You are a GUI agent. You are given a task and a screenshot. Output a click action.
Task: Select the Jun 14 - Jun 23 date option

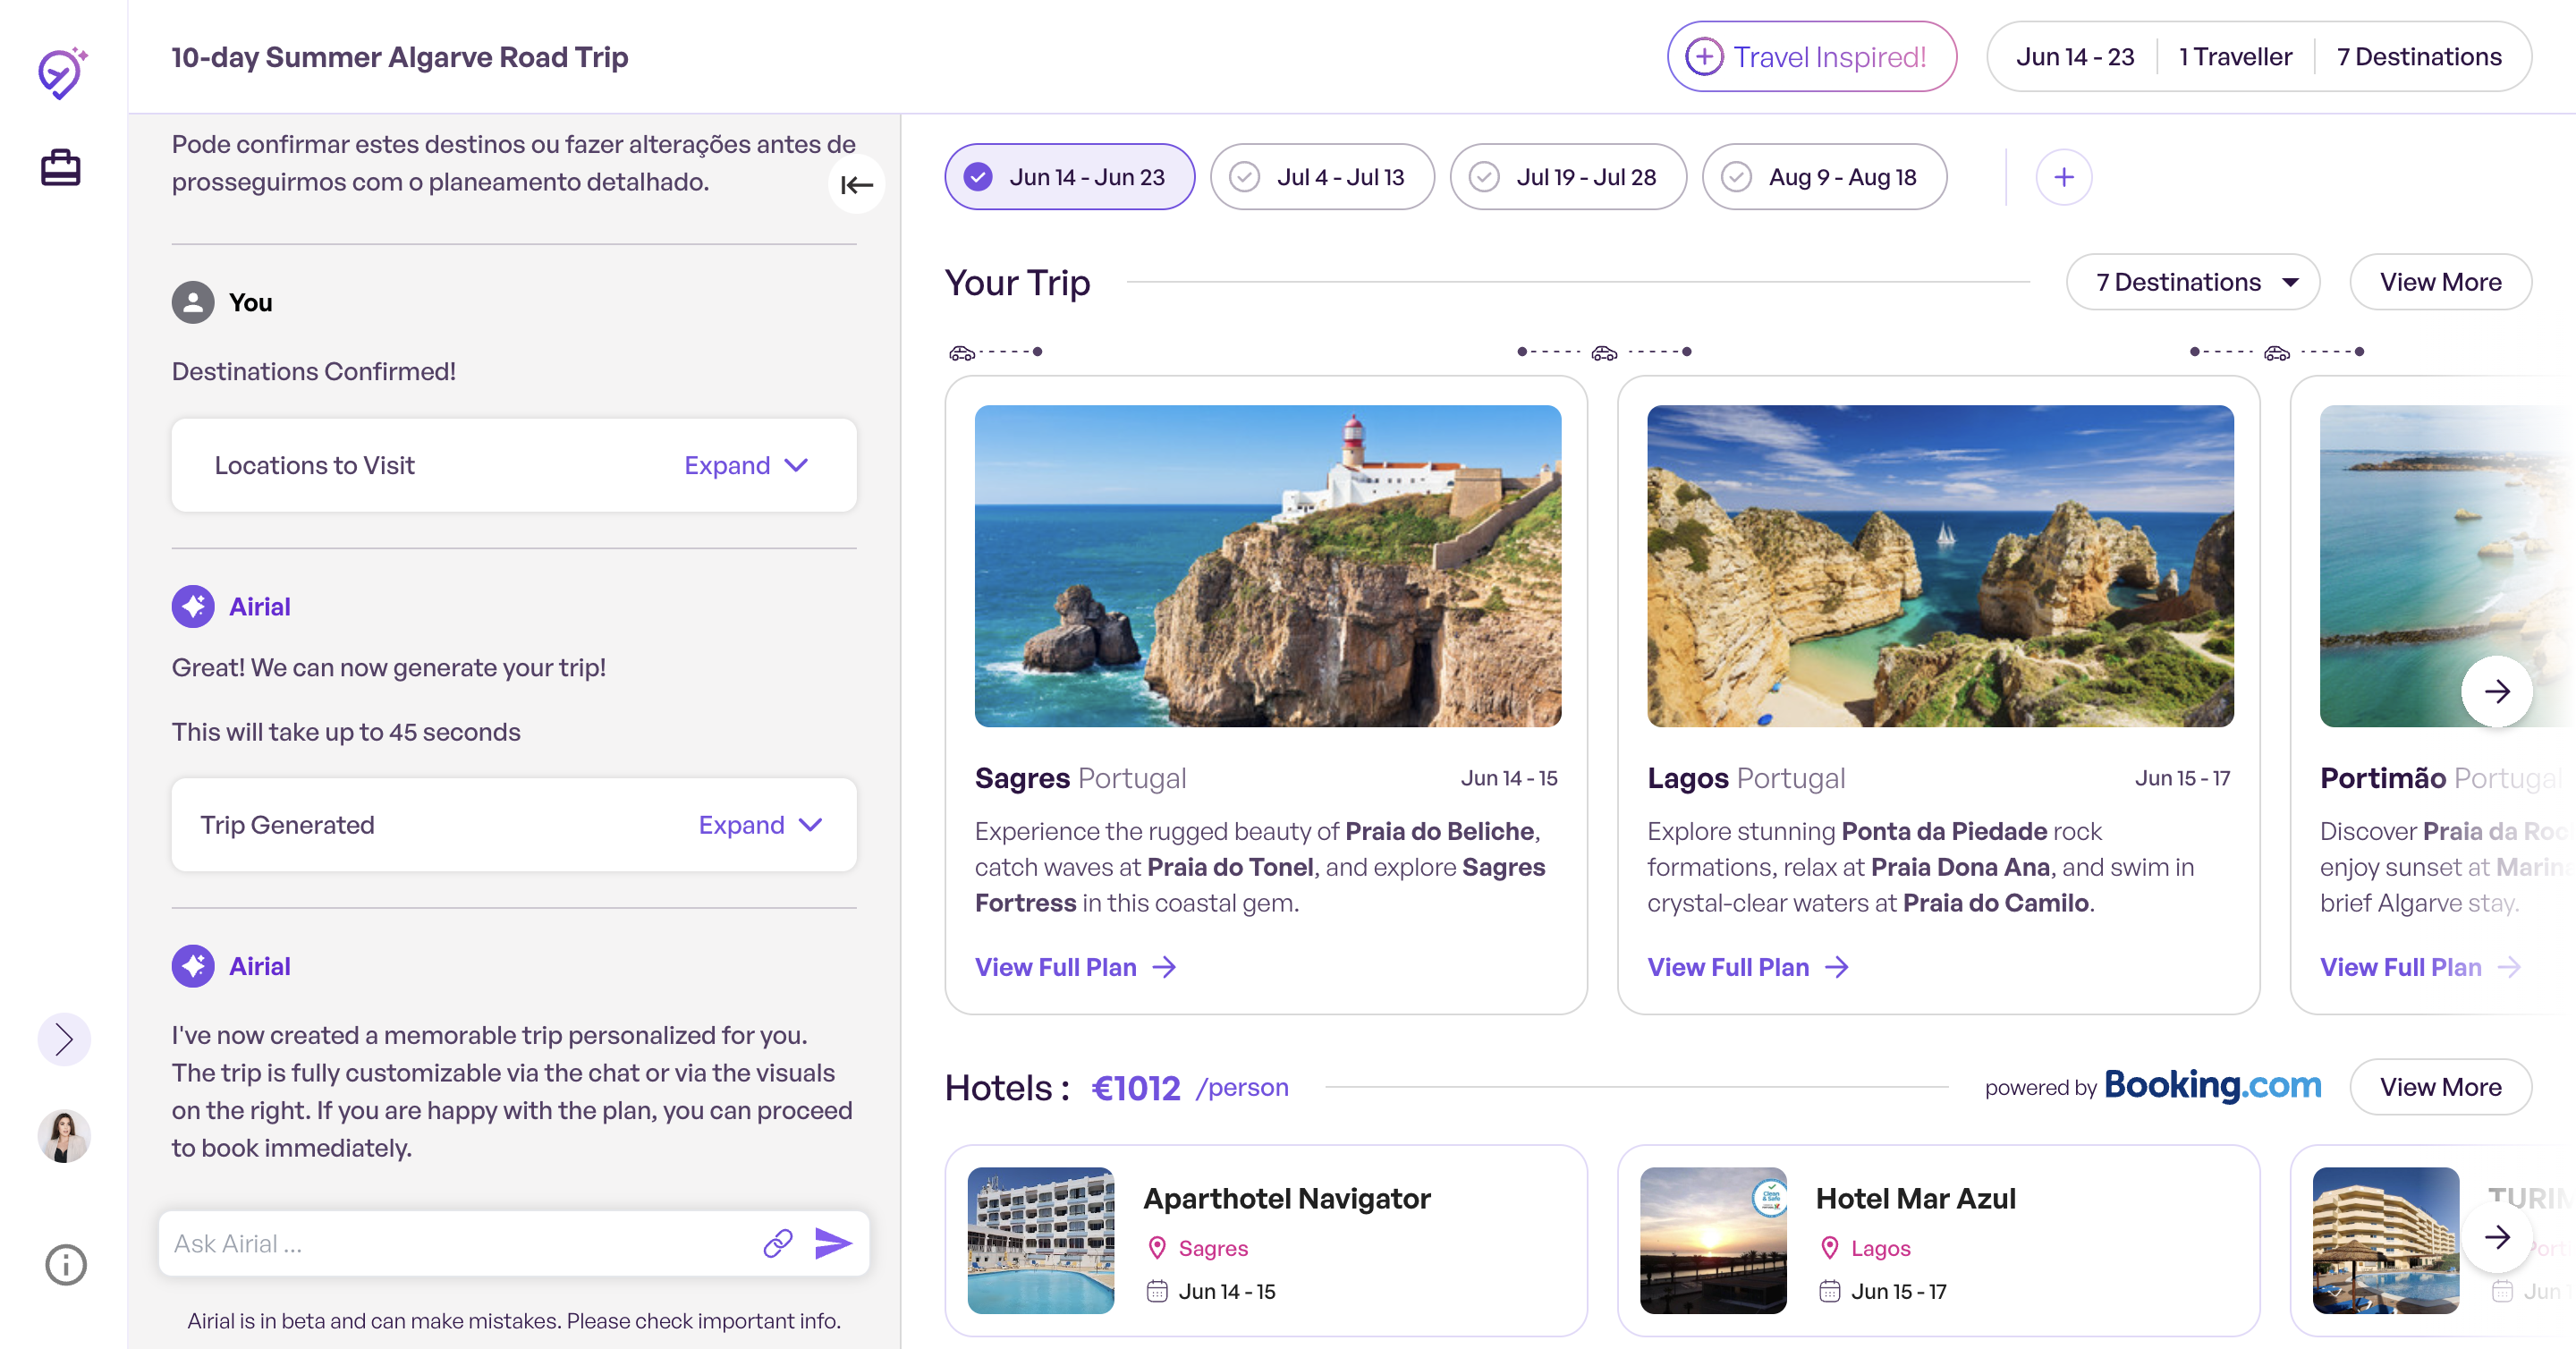click(x=1069, y=177)
